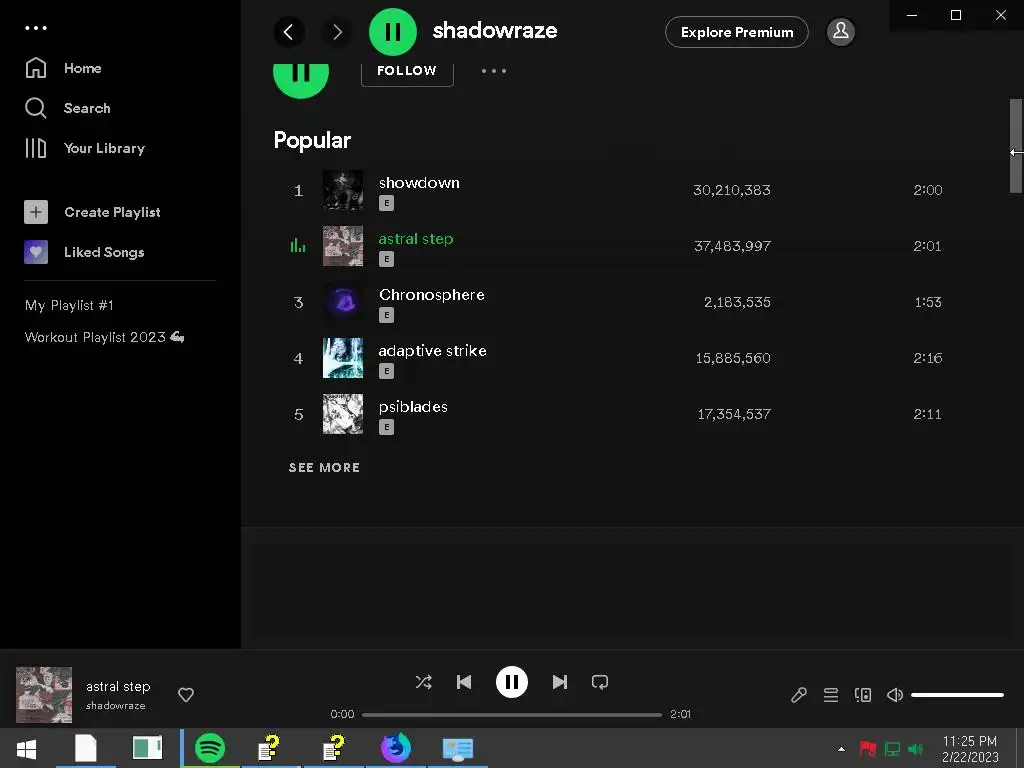Toggle shuffle playback
The height and width of the screenshot is (768, 1024).
pyautogui.click(x=423, y=682)
